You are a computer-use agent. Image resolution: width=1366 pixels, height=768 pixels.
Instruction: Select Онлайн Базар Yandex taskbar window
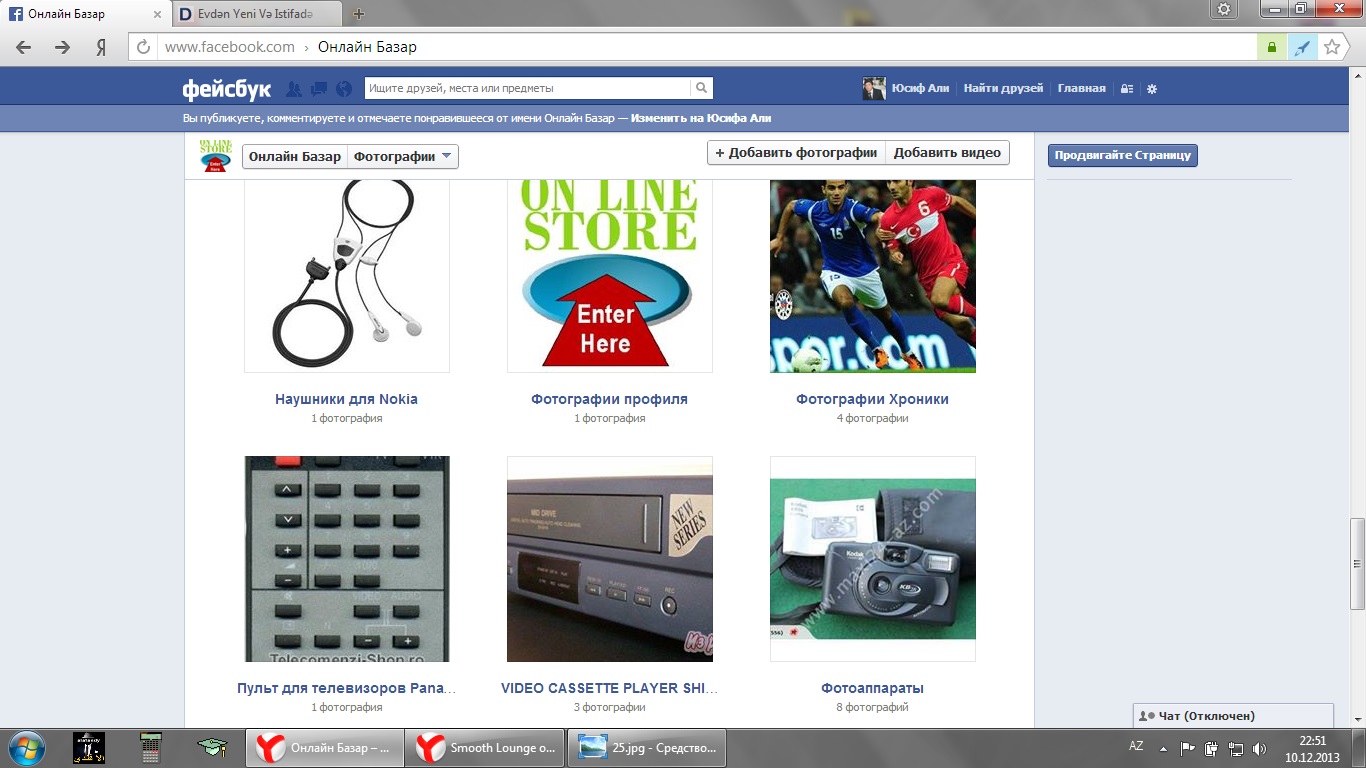[325, 748]
